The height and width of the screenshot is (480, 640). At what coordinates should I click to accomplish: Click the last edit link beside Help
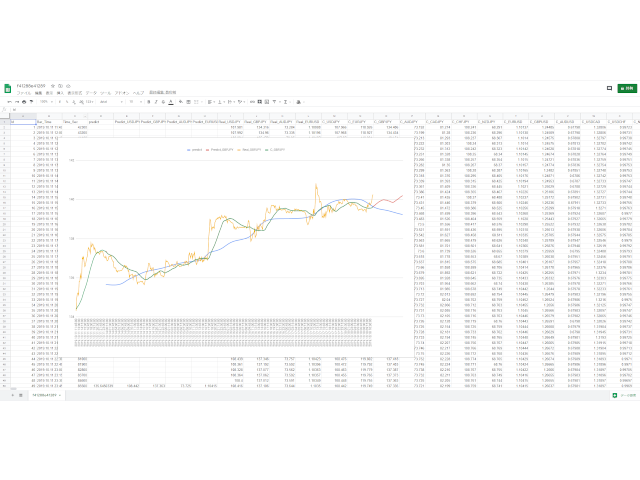click(x=162, y=92)
